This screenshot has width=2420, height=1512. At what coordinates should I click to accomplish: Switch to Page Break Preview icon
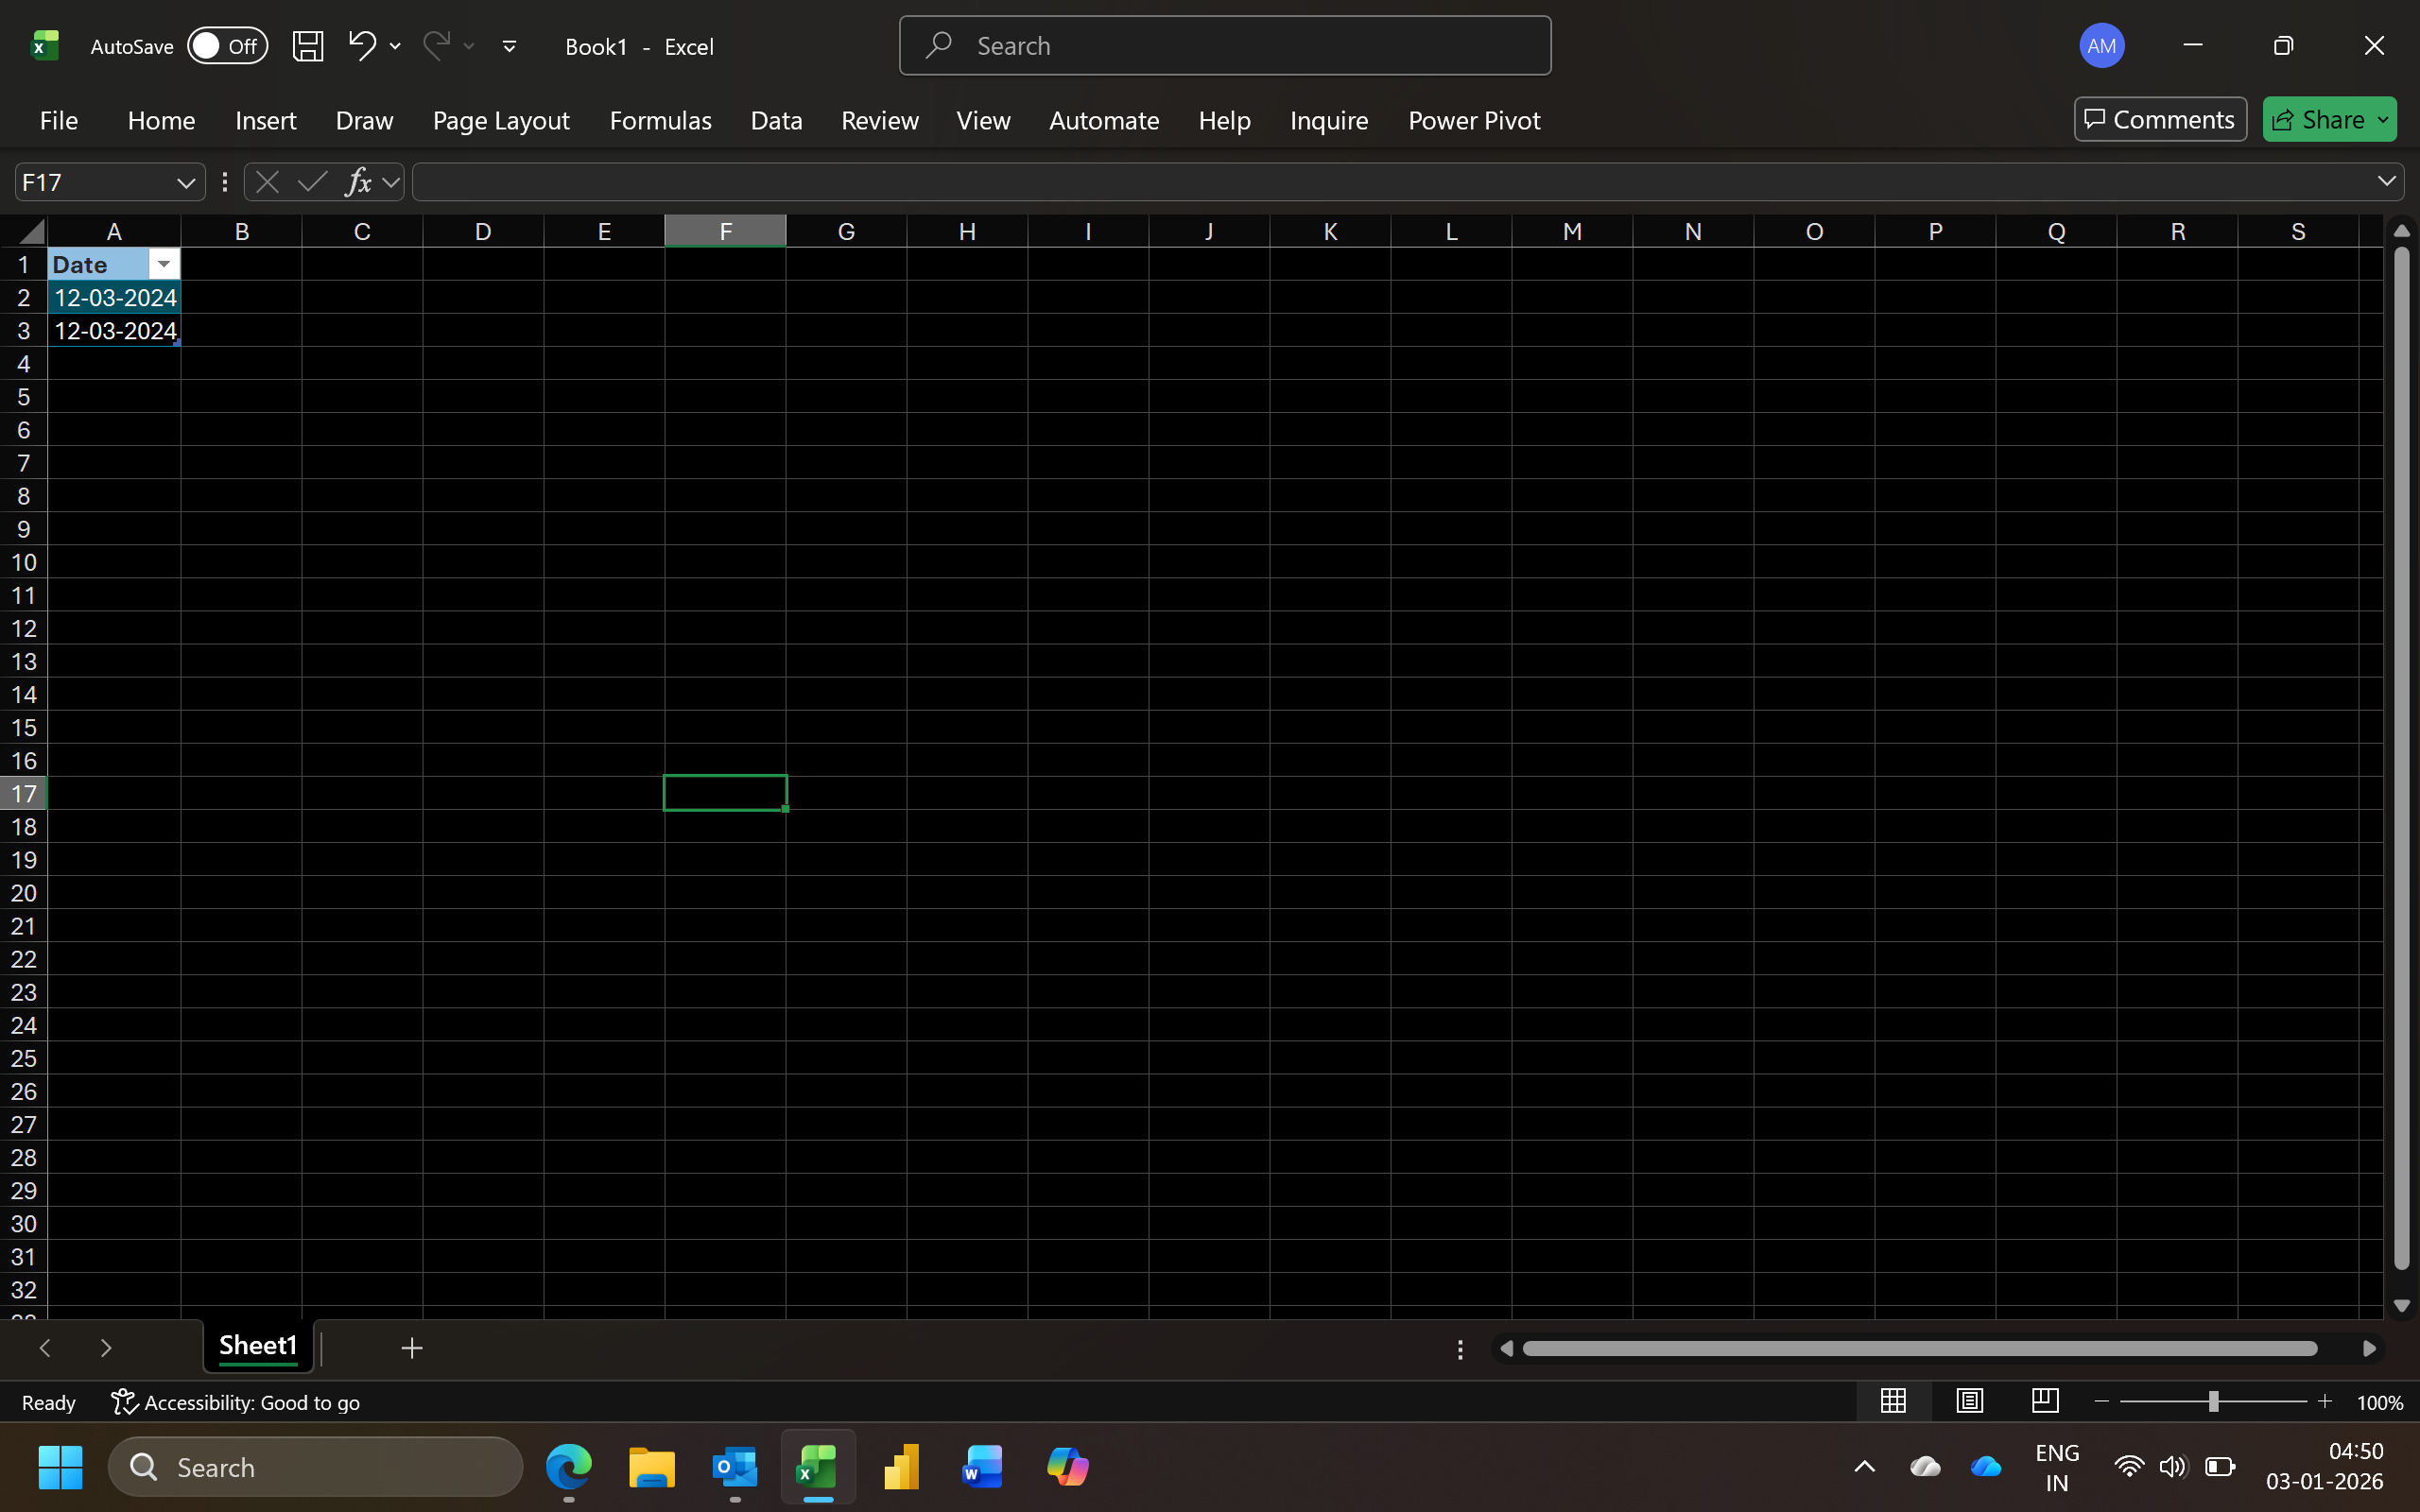2045,1401
